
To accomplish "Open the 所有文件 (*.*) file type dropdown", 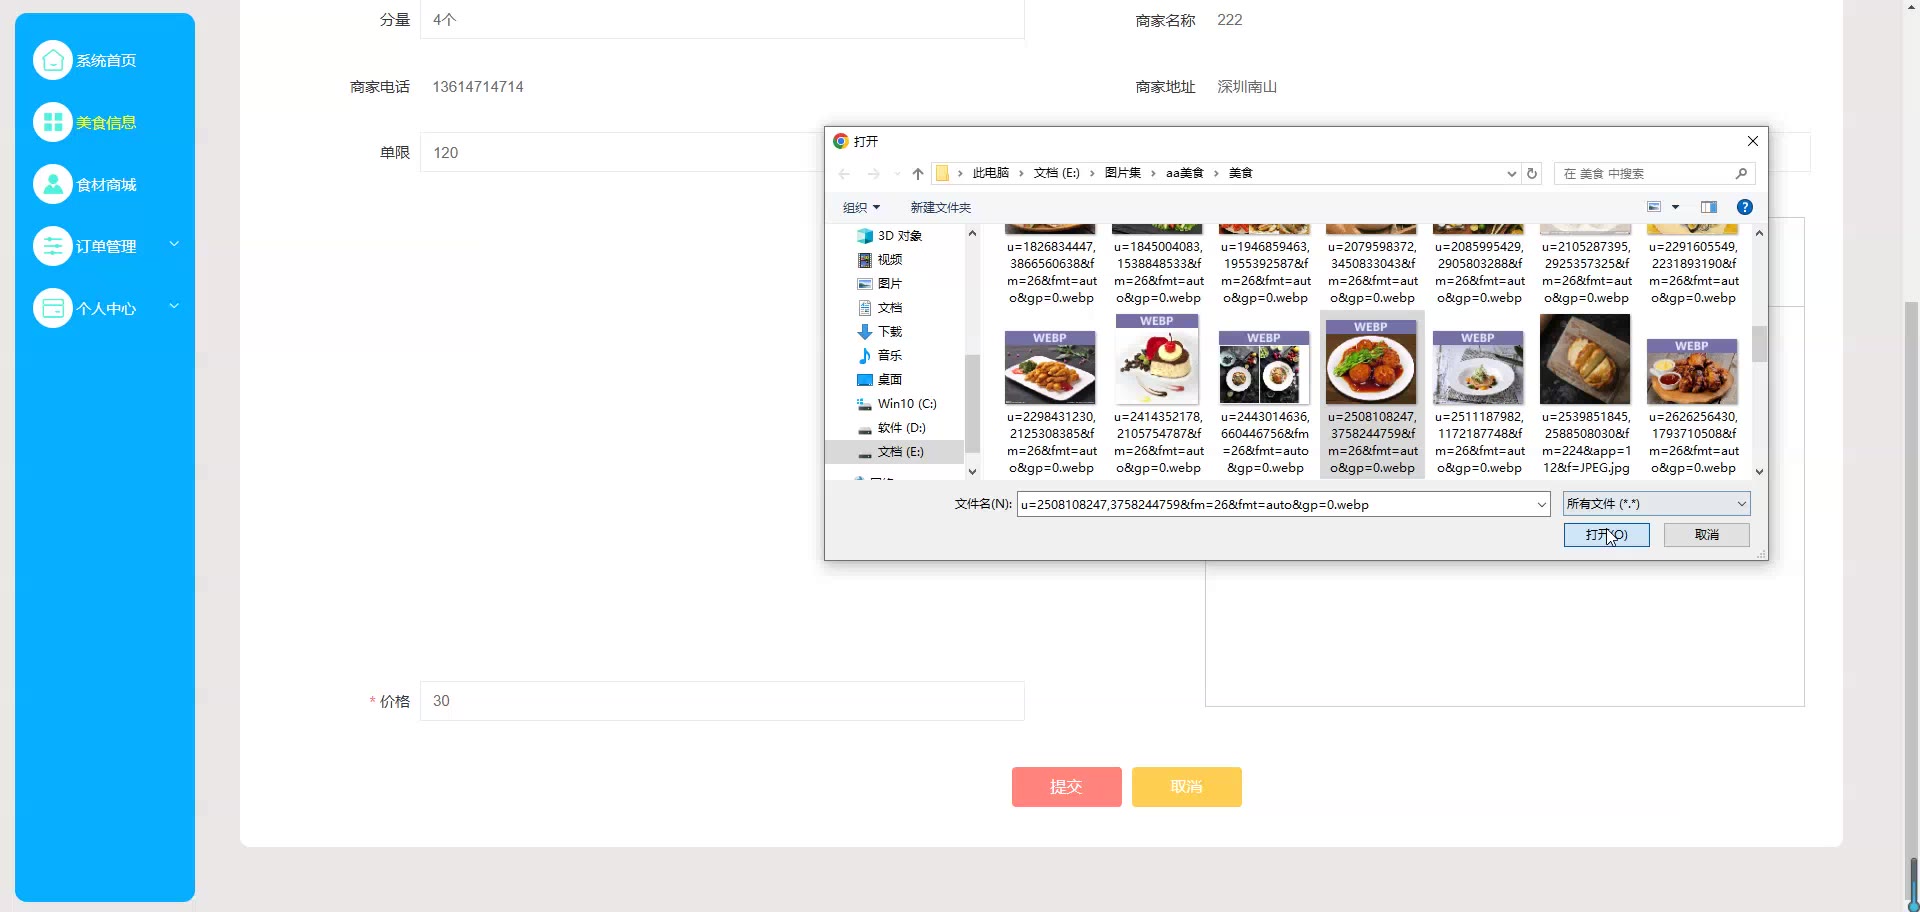I will (1656, 504).
